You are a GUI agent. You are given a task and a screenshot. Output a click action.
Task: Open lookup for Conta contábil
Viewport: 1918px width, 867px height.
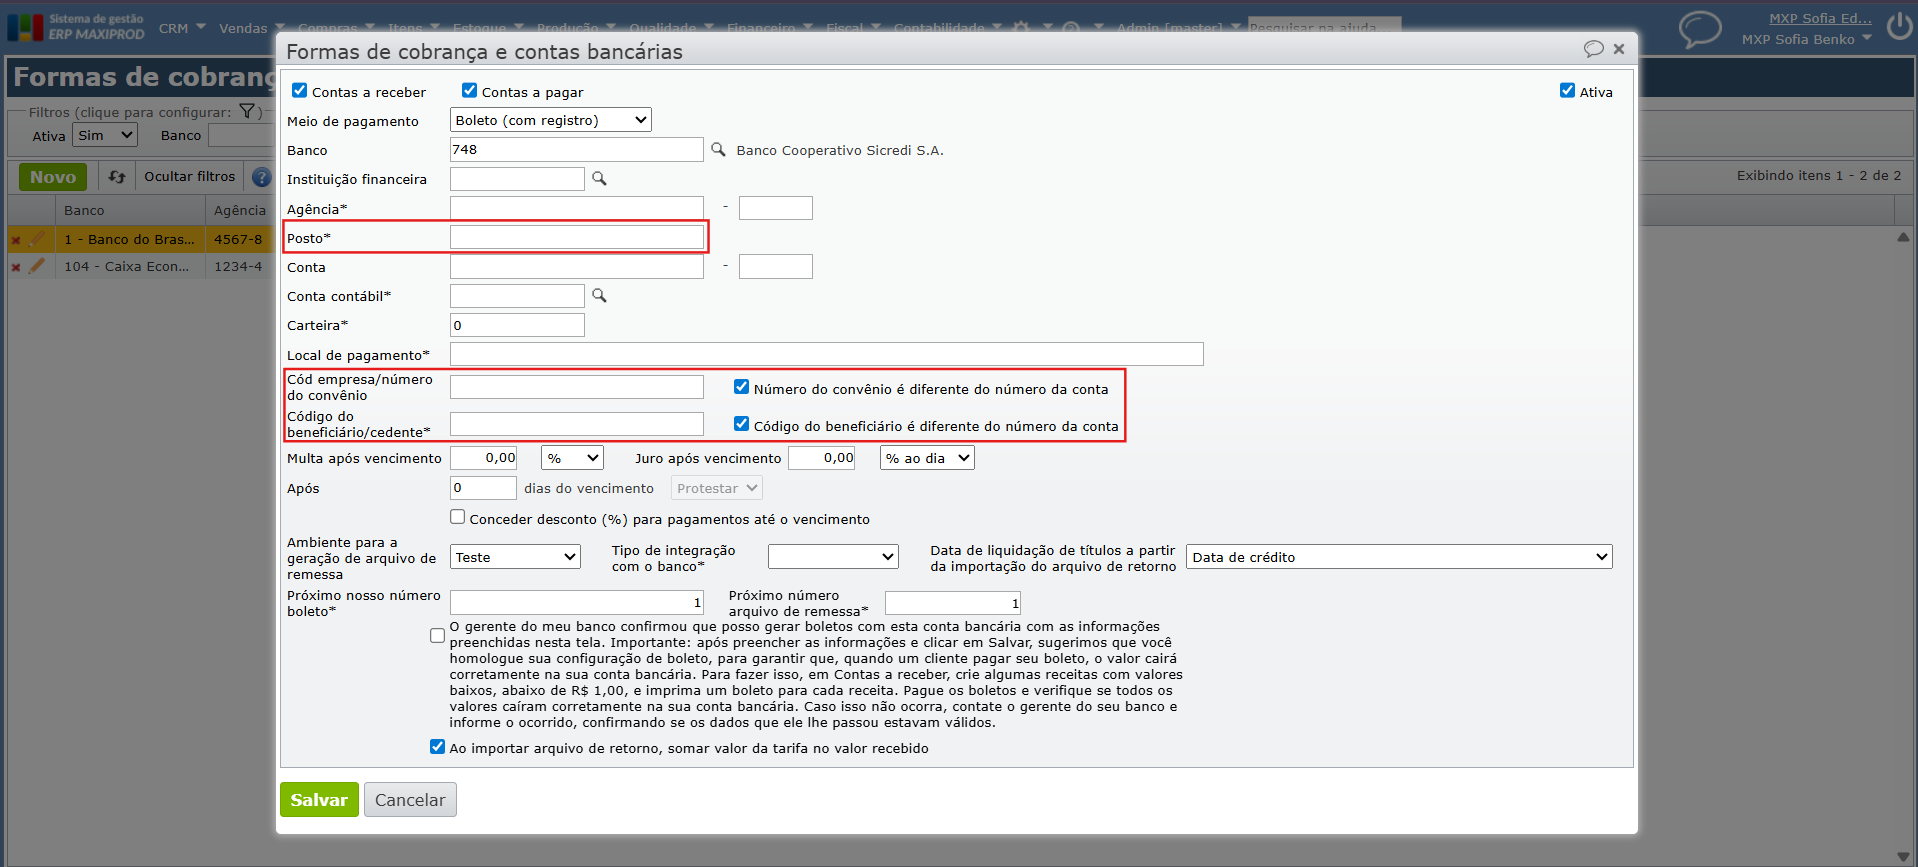pyautogui.click(x=599, y=296)
